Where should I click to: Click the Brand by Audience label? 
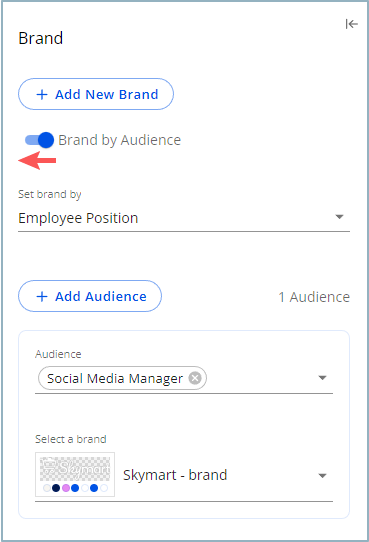point(120,140)
